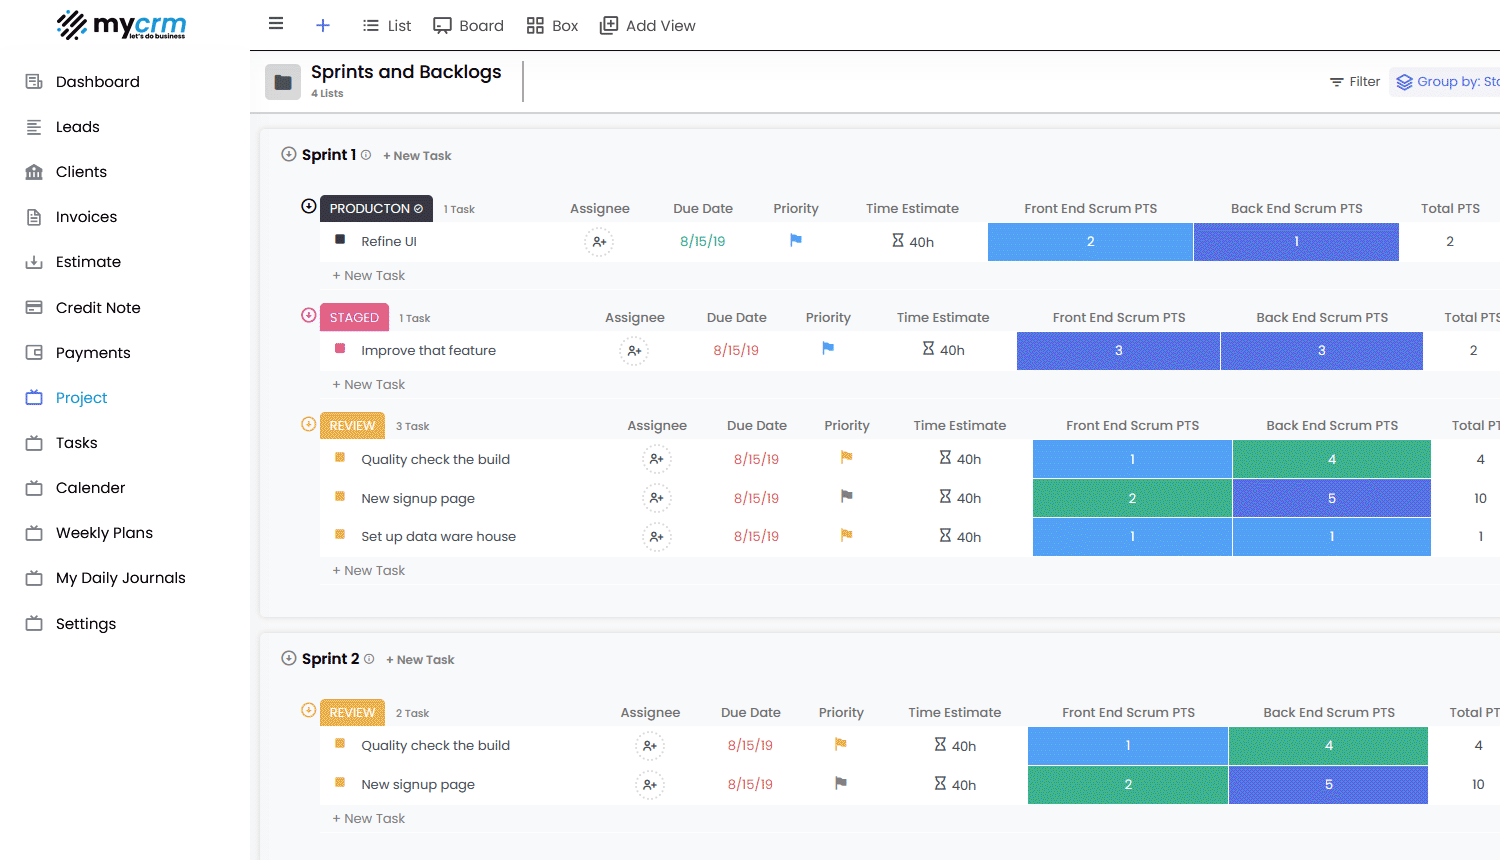Viewport: 1500px width, 860px height.
Task: Open the Sprints and Backlogs folder icon
Action: (x=283, y=82)
